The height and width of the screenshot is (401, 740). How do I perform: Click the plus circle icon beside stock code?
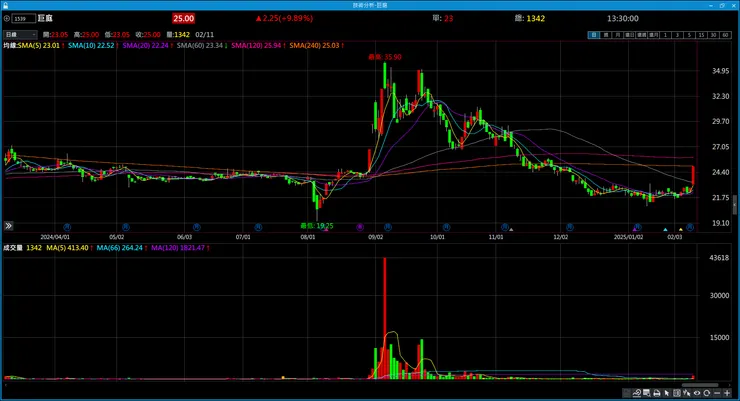(7, 18)
